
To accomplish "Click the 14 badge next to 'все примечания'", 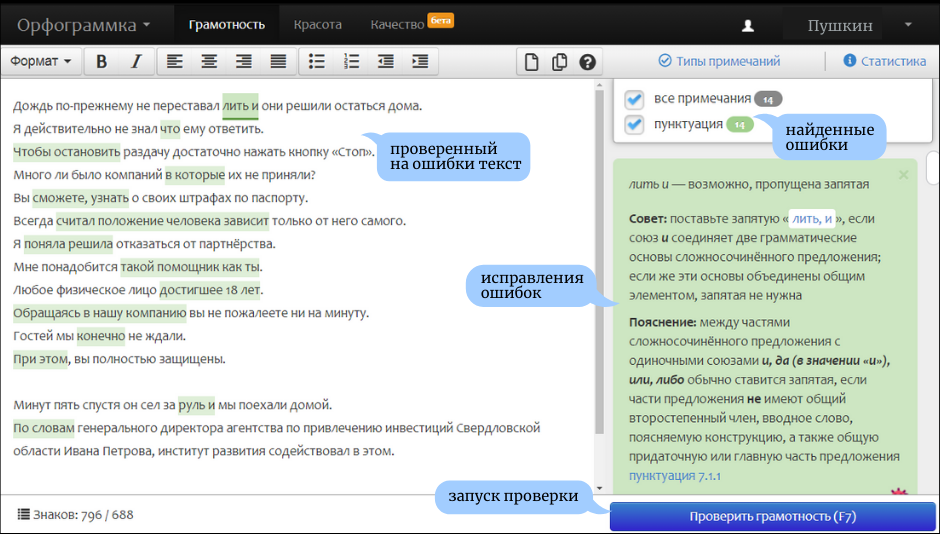I will pyautogui.click(x=768, y=99).
